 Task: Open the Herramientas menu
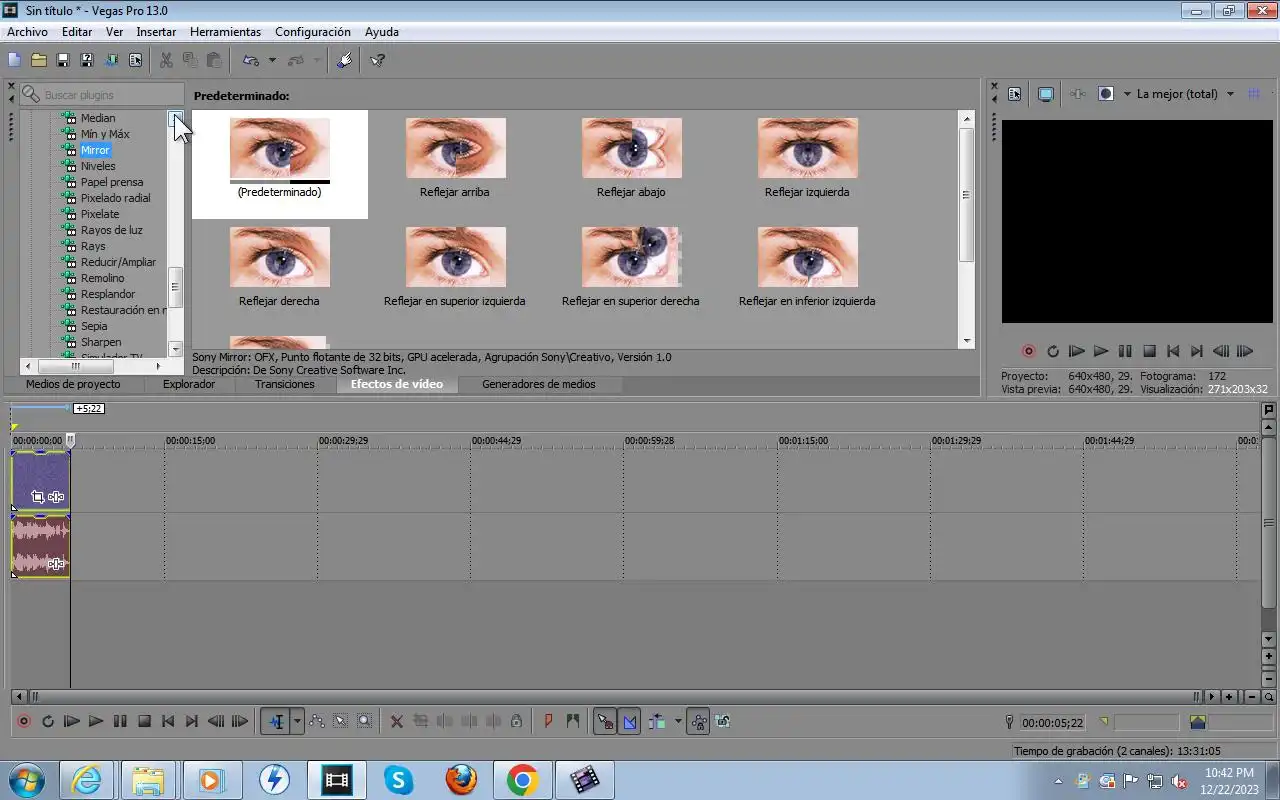pos(225,32)
